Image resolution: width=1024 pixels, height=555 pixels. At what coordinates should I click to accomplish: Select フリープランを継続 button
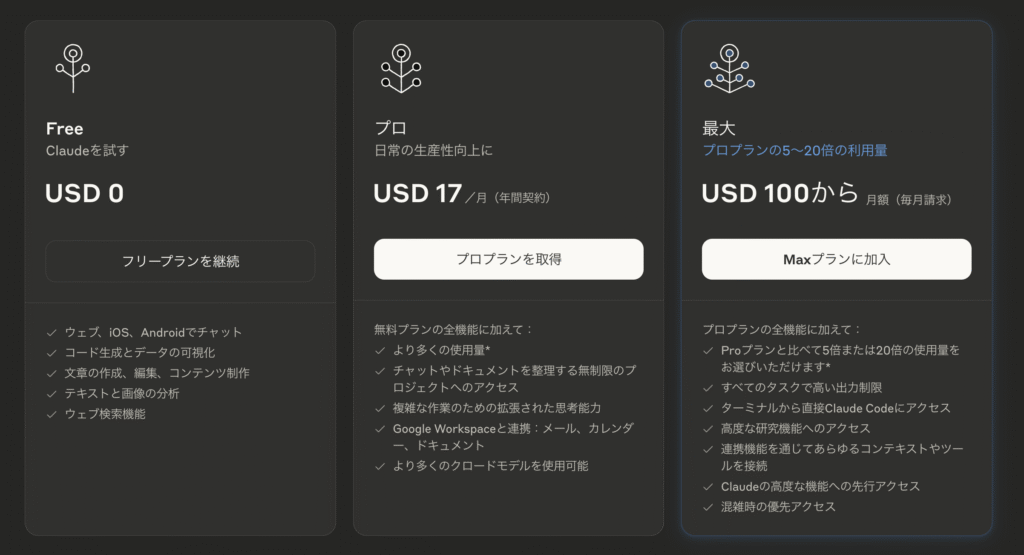[x=180, y=261]
